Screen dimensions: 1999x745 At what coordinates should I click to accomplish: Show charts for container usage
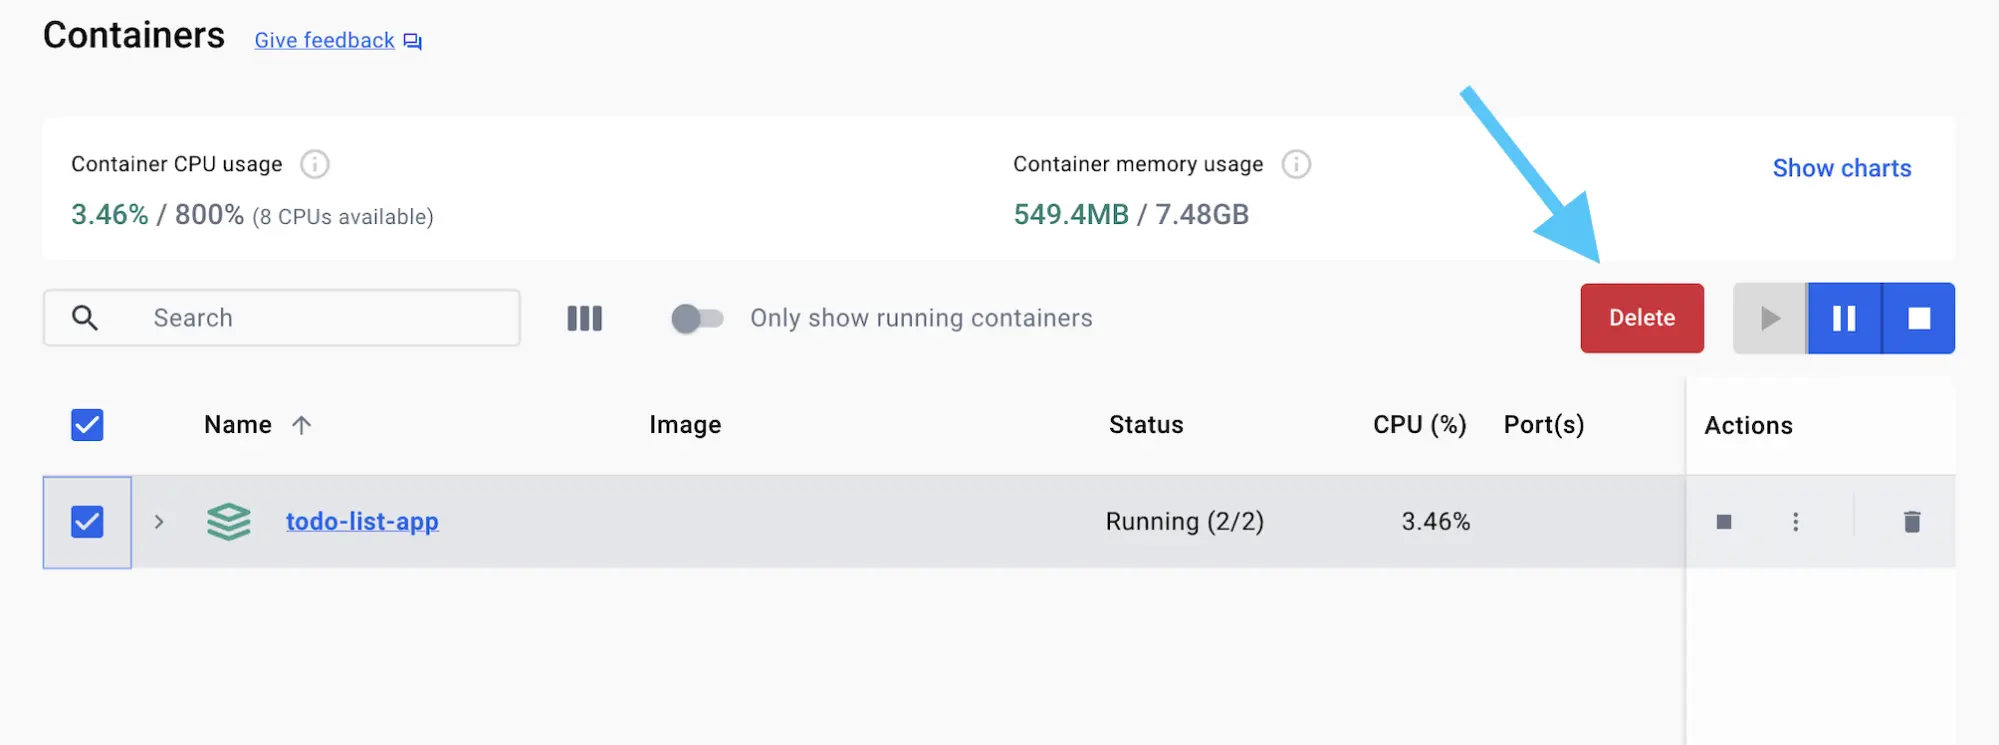point(1841,167)
